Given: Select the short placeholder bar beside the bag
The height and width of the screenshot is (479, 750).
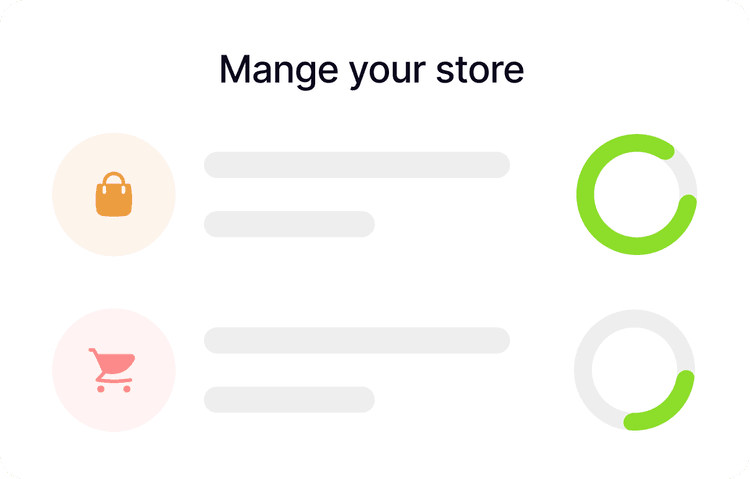Looking at the screenshot, I should pyautogui.click(x=289, y=224).
